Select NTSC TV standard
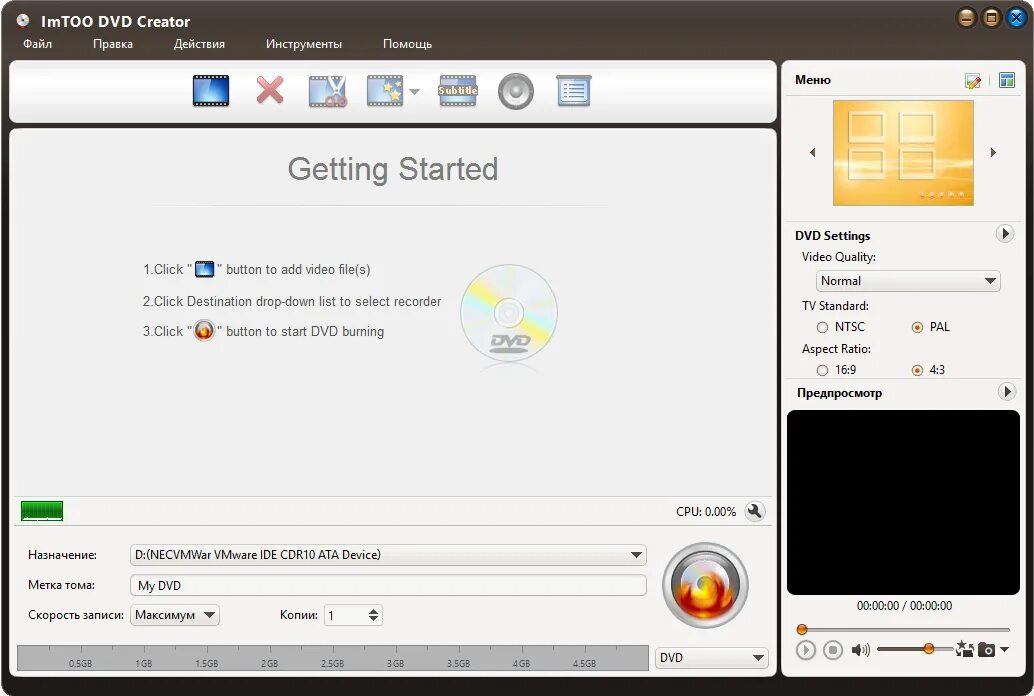The image size is (1034, 696). click(822, 327)
